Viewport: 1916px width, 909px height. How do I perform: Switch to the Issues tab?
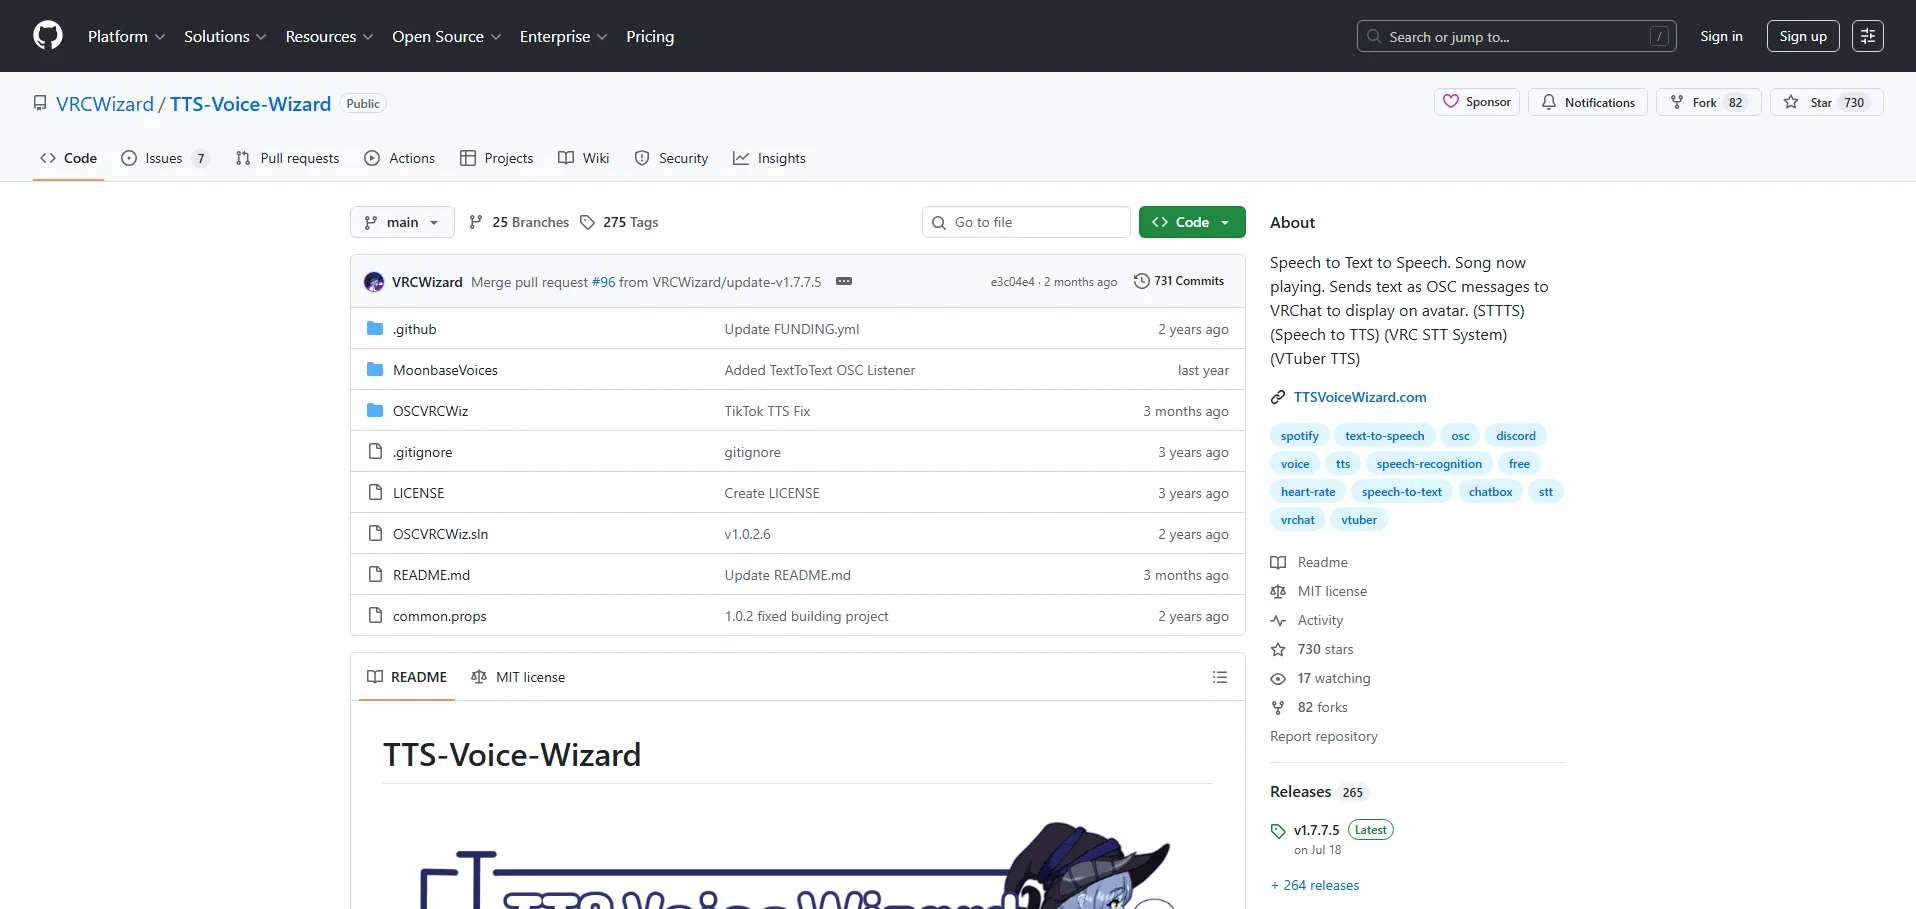coord(164,158)
